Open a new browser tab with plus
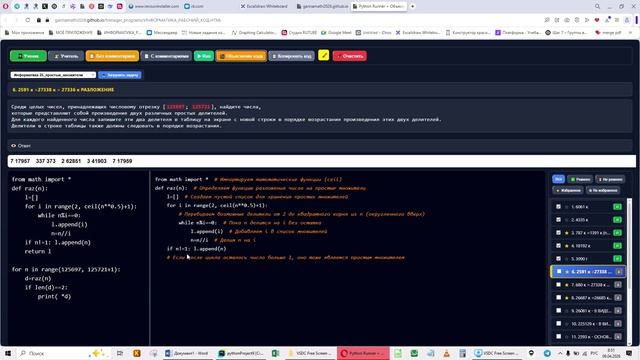This screenshot has height=360, width=640. tap(412, 7)
